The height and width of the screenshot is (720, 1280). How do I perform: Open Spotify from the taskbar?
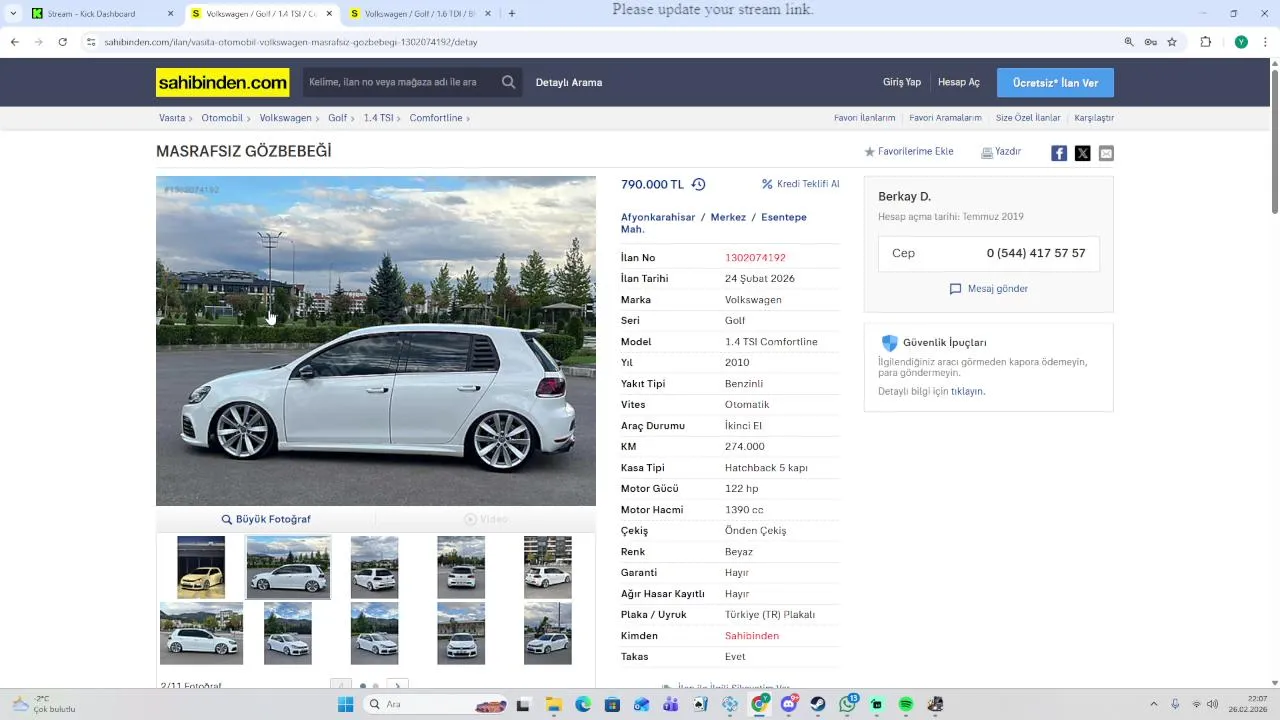906,704
